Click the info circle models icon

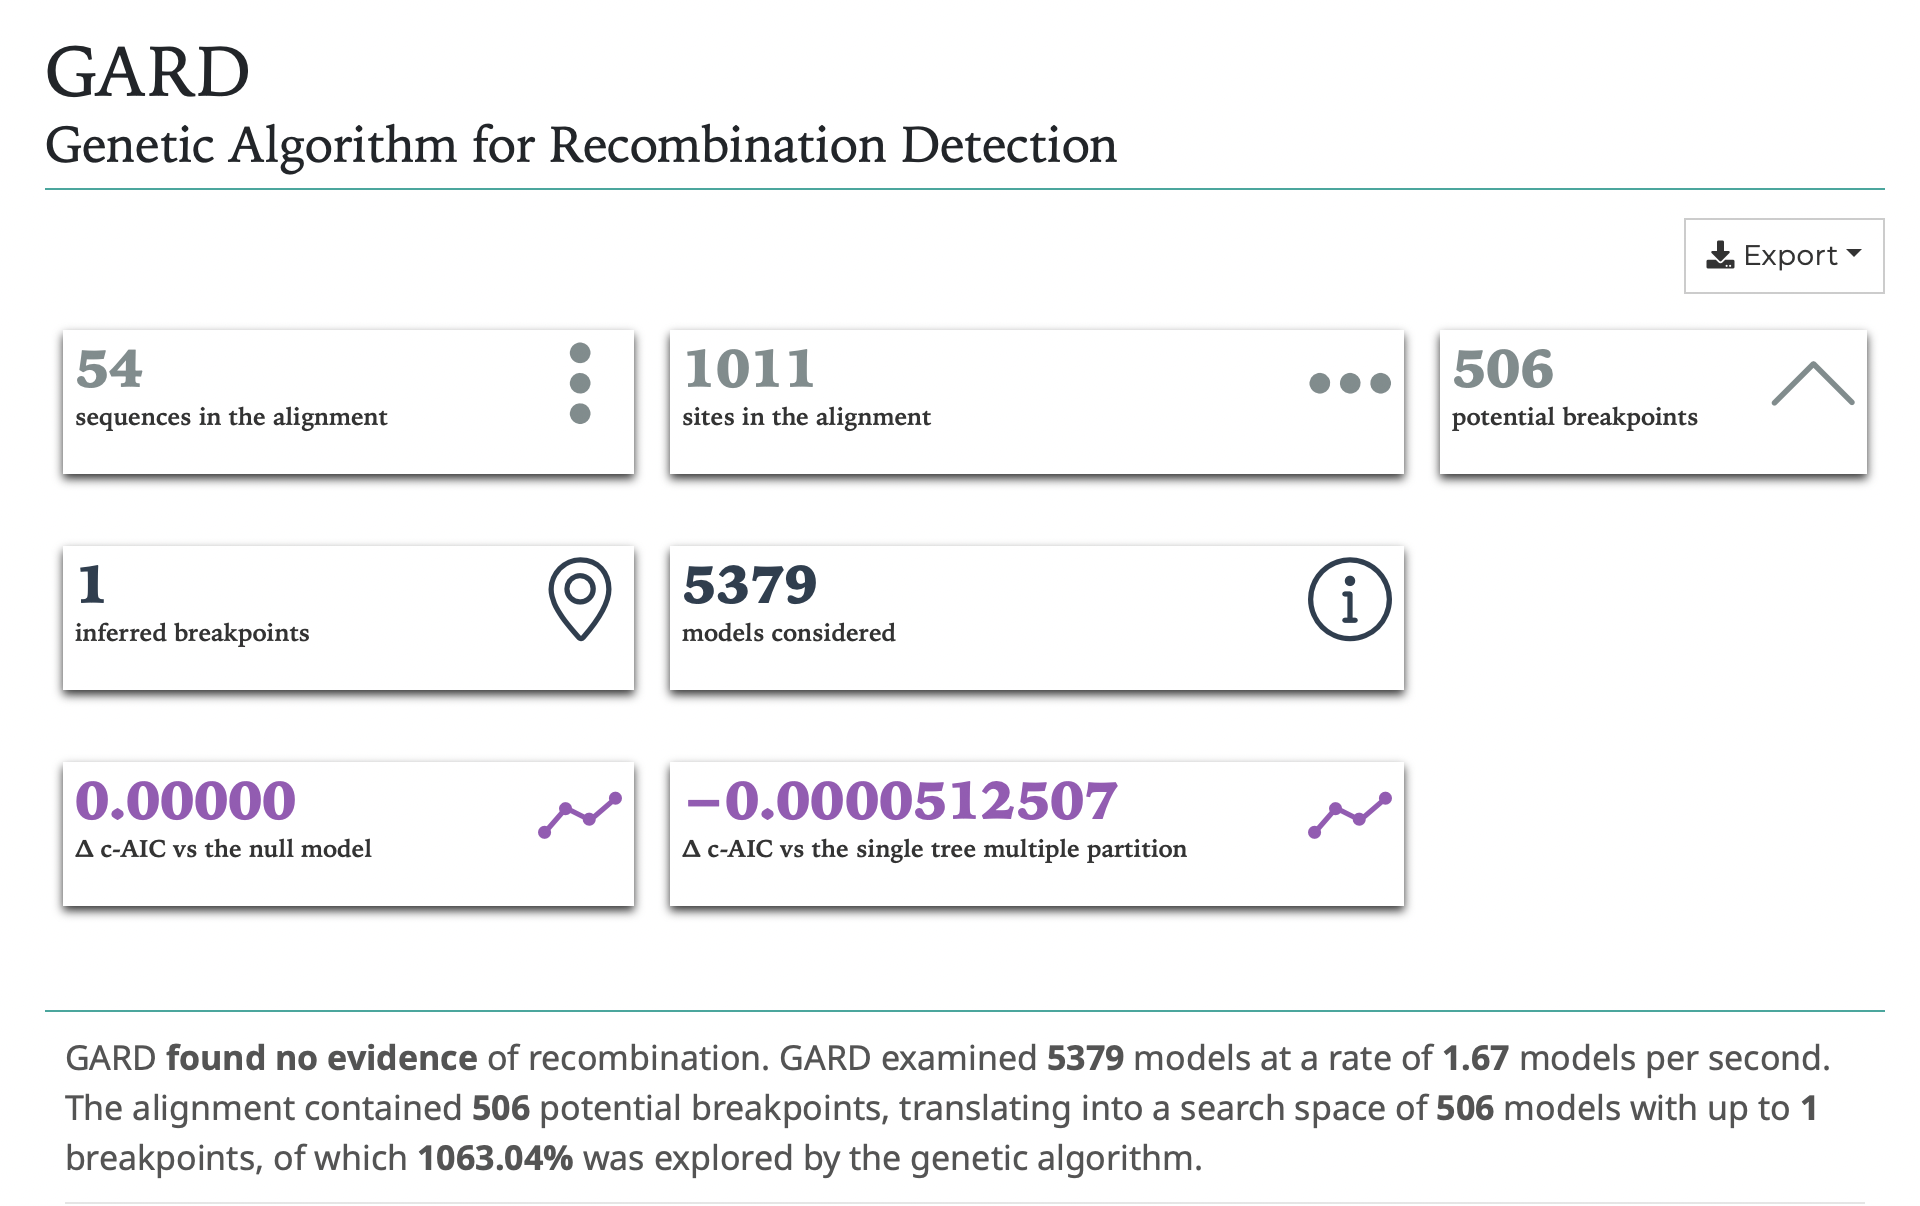pyautogui.click(x=1349, y=599)
